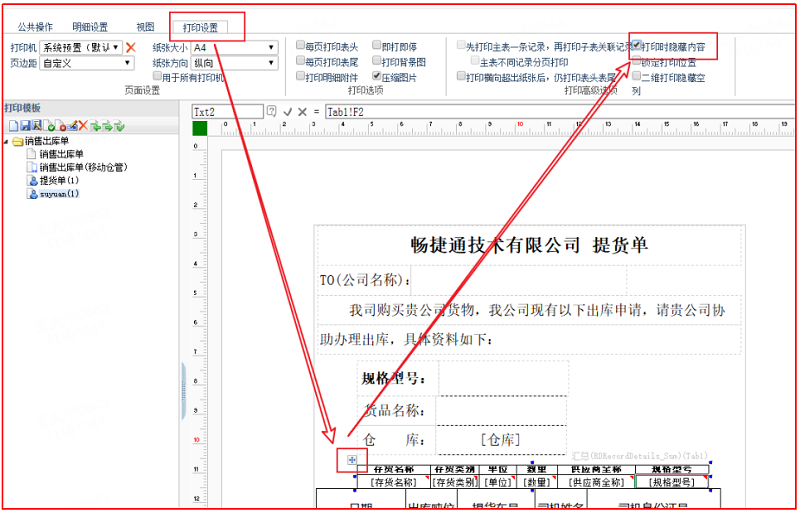
Task: Click the red X delete template icon
Action: pos(83,126)
